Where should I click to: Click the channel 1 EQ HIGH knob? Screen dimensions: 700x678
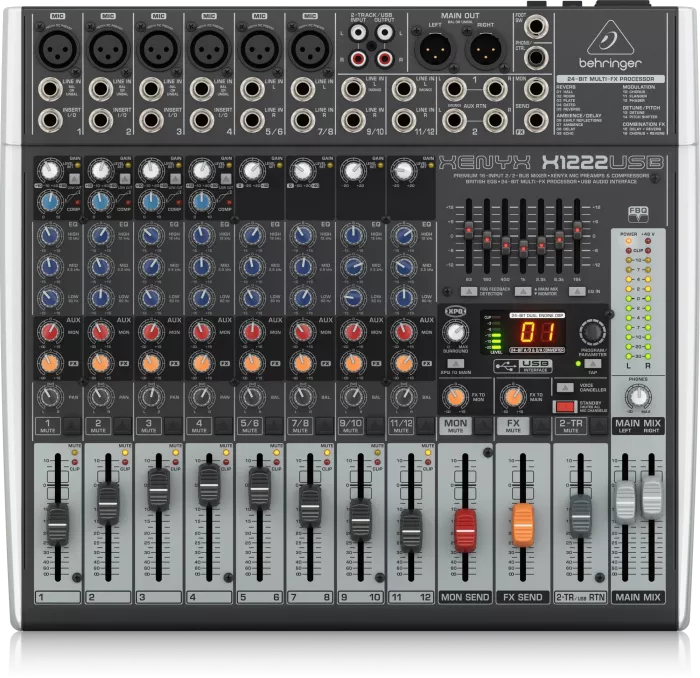(50, 235)
